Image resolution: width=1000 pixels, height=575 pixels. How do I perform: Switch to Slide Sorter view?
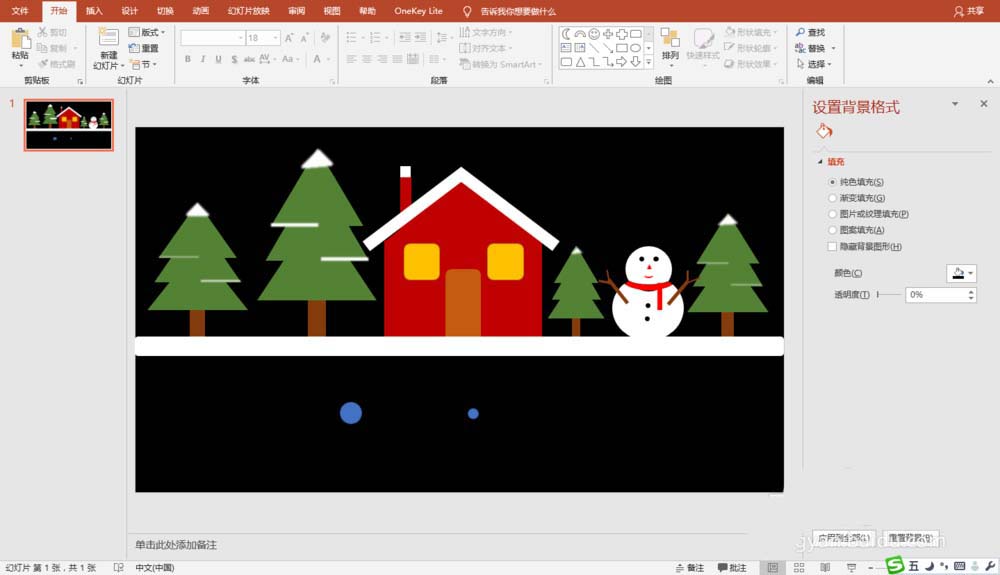799,567
